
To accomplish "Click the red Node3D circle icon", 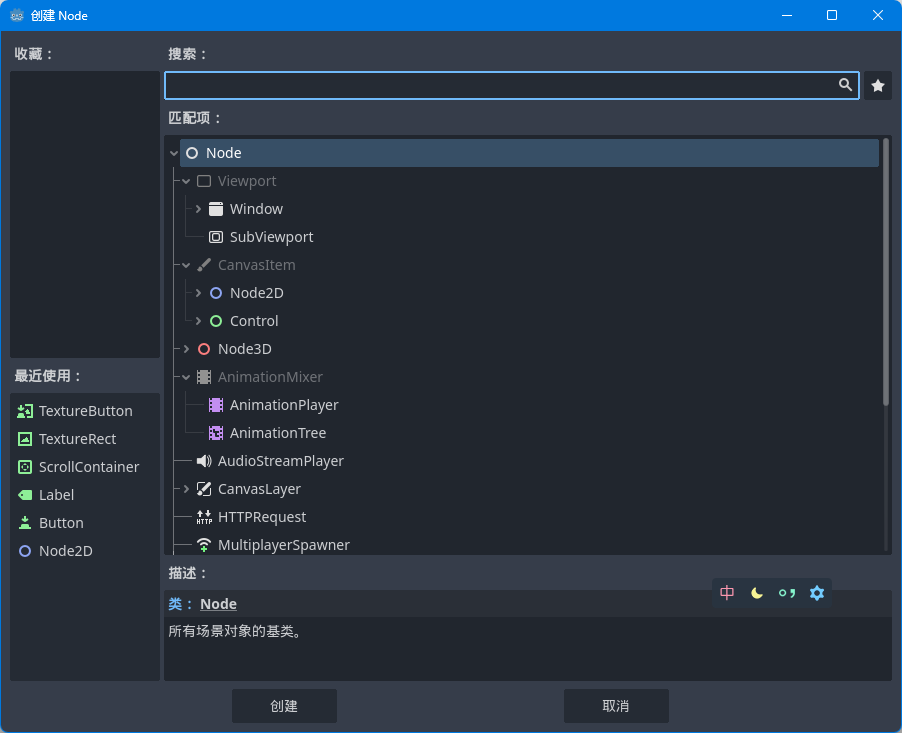I will [204, 349].
